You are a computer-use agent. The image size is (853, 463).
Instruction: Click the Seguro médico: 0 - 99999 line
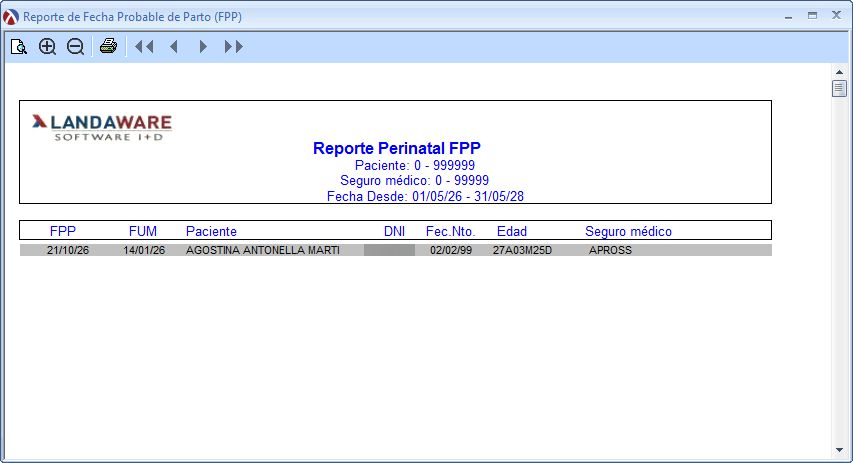(415, 181)
